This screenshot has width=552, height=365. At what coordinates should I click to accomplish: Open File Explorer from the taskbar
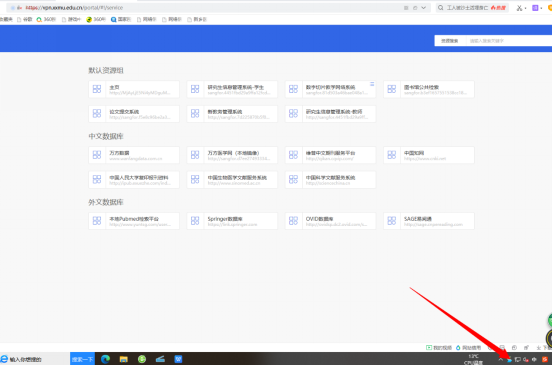click(x=124, y=359)
